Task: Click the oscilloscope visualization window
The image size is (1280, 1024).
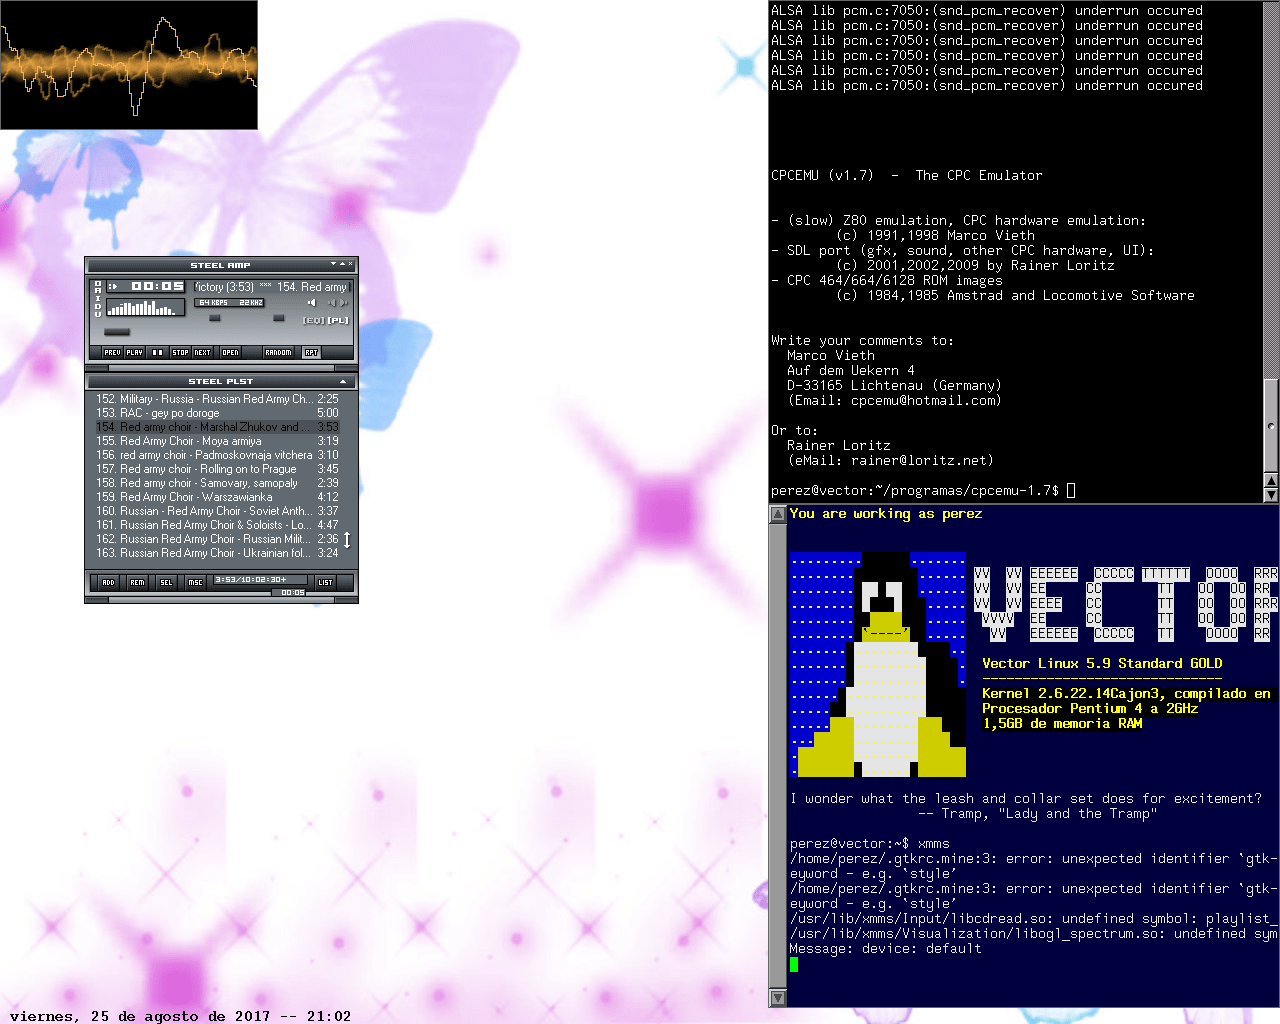Action: 129,65
